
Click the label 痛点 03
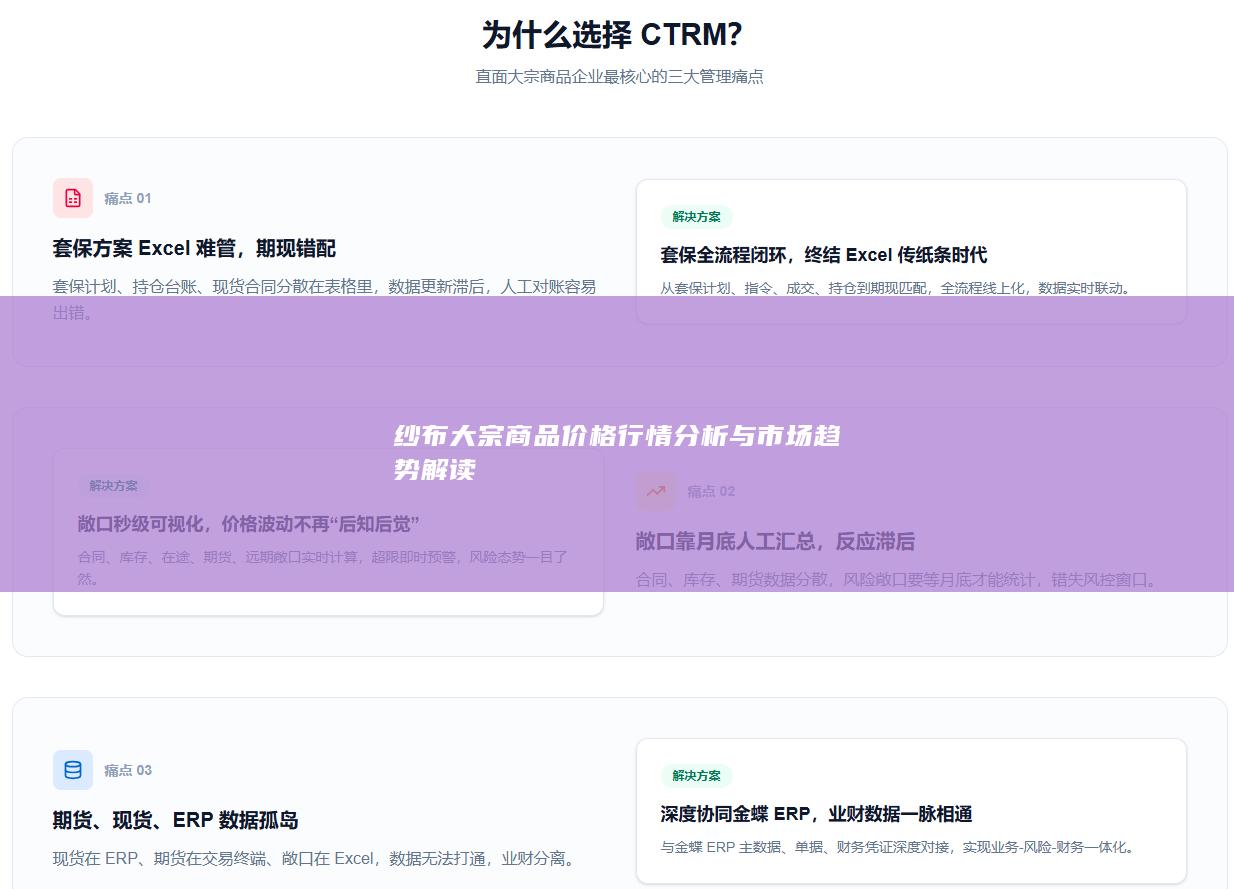tap(128, 770)
